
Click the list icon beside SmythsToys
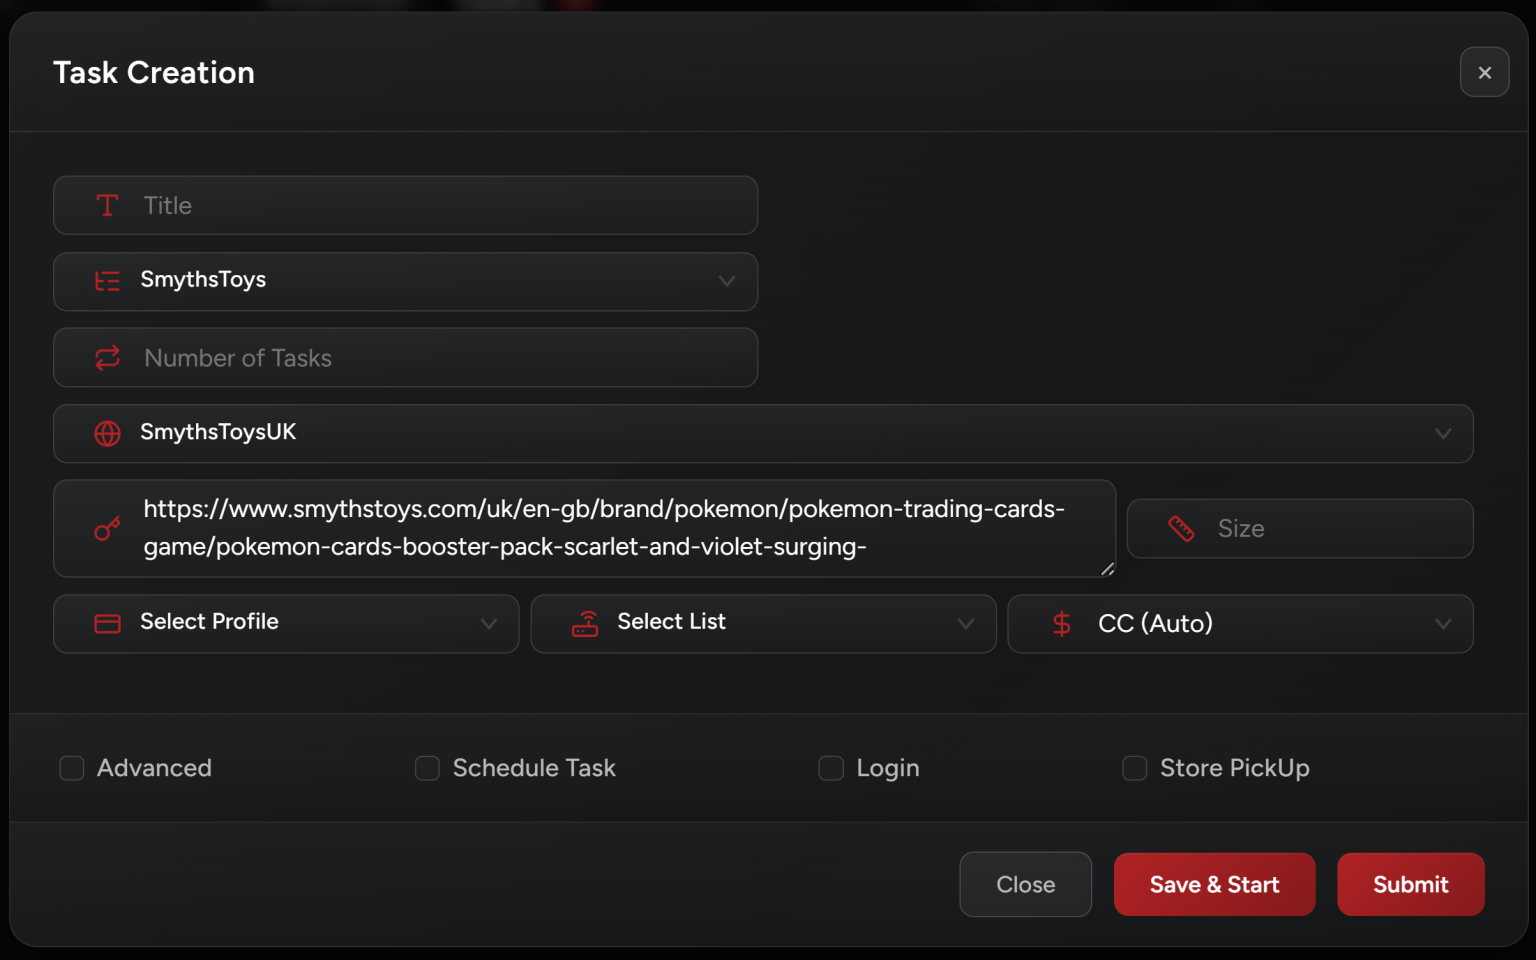click(x=107, y=281)
